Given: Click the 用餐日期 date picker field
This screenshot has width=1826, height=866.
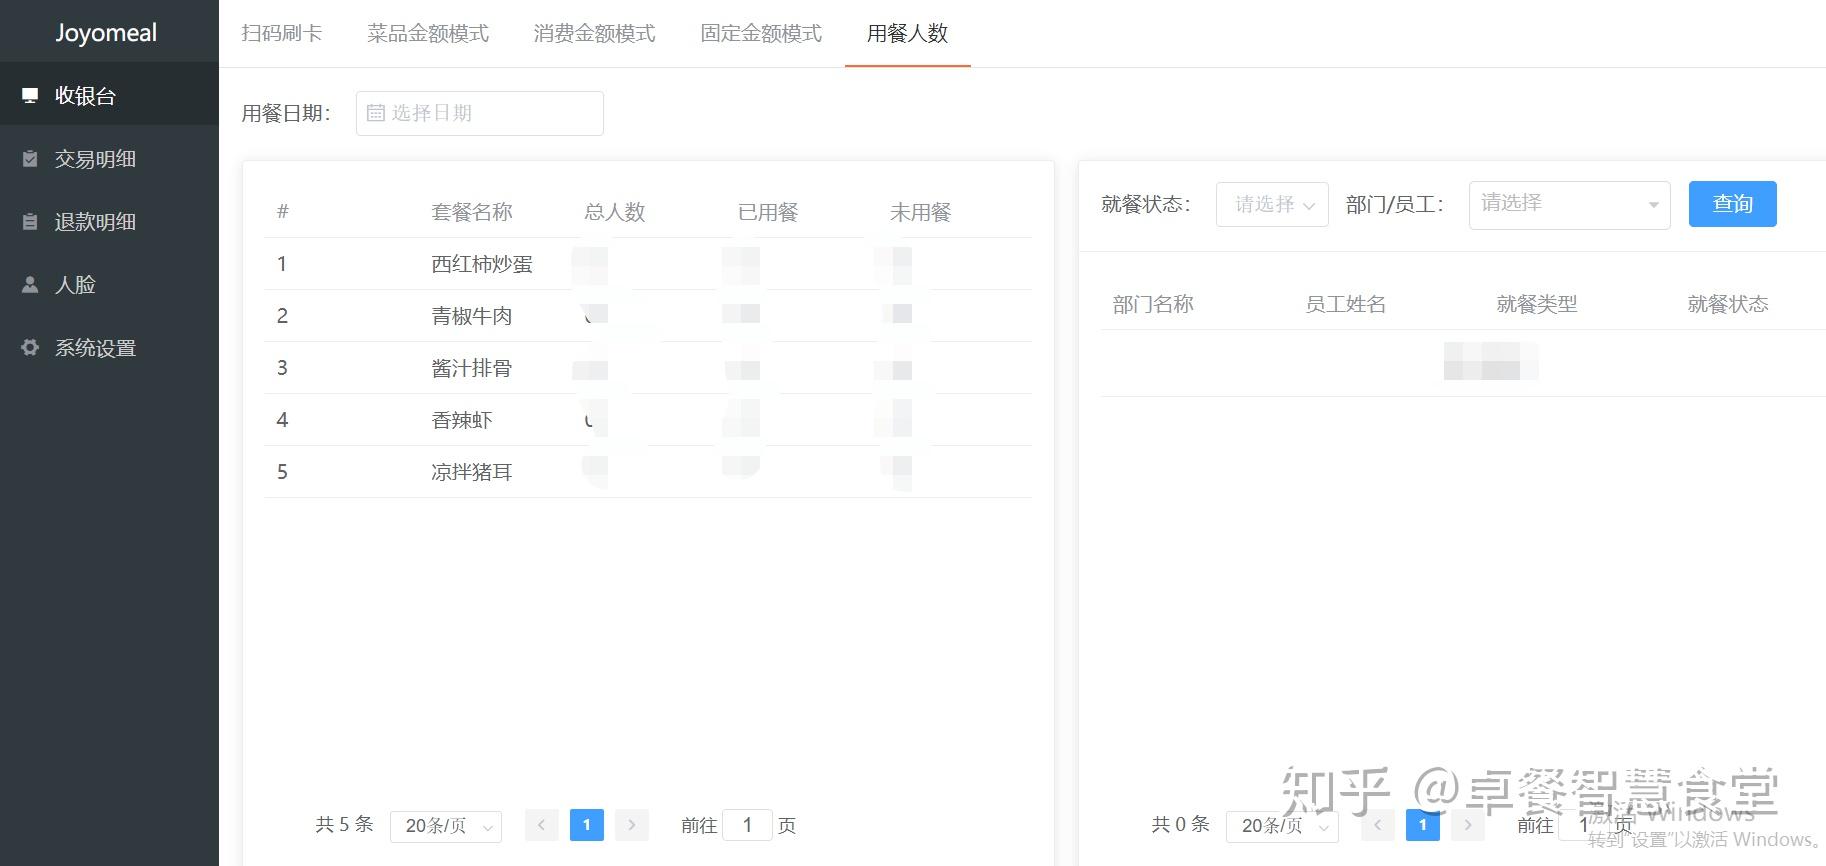Looking at the screenshot, I should pyautogui.click(x=480, y=113).
